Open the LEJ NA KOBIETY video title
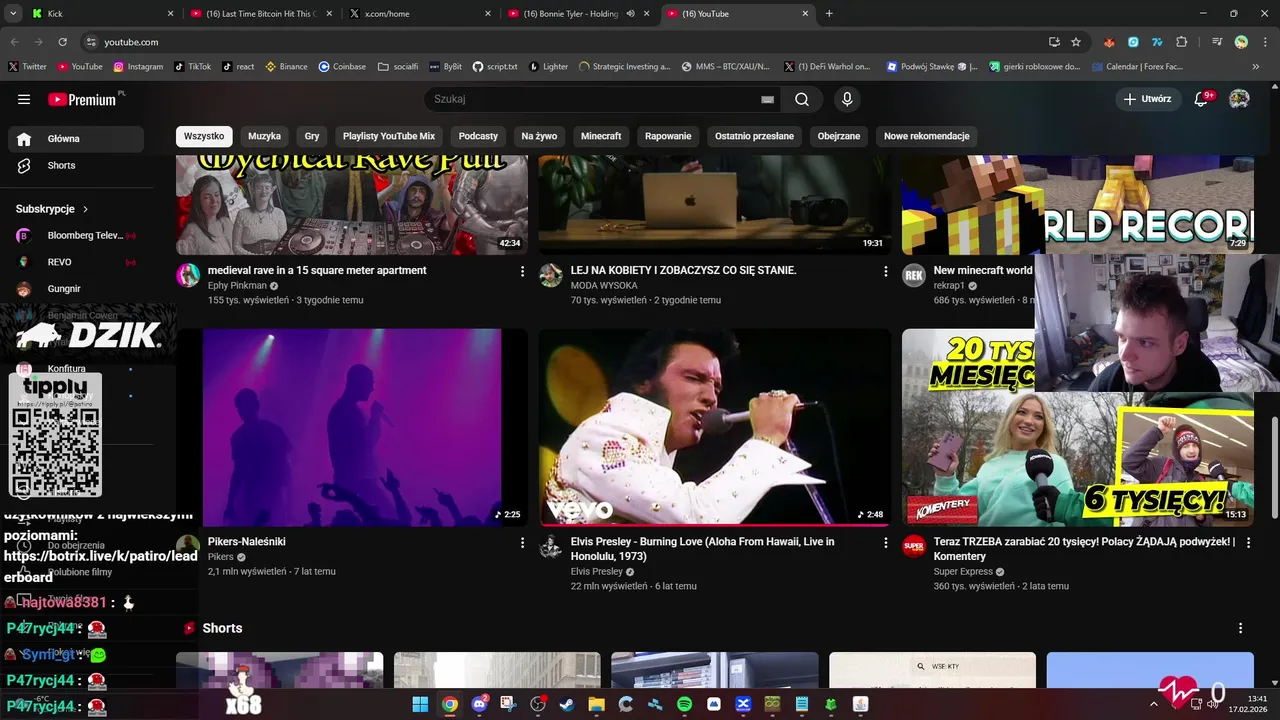Image resolution: width=1280 pixels, height=720 pixels. click(684, 270)
